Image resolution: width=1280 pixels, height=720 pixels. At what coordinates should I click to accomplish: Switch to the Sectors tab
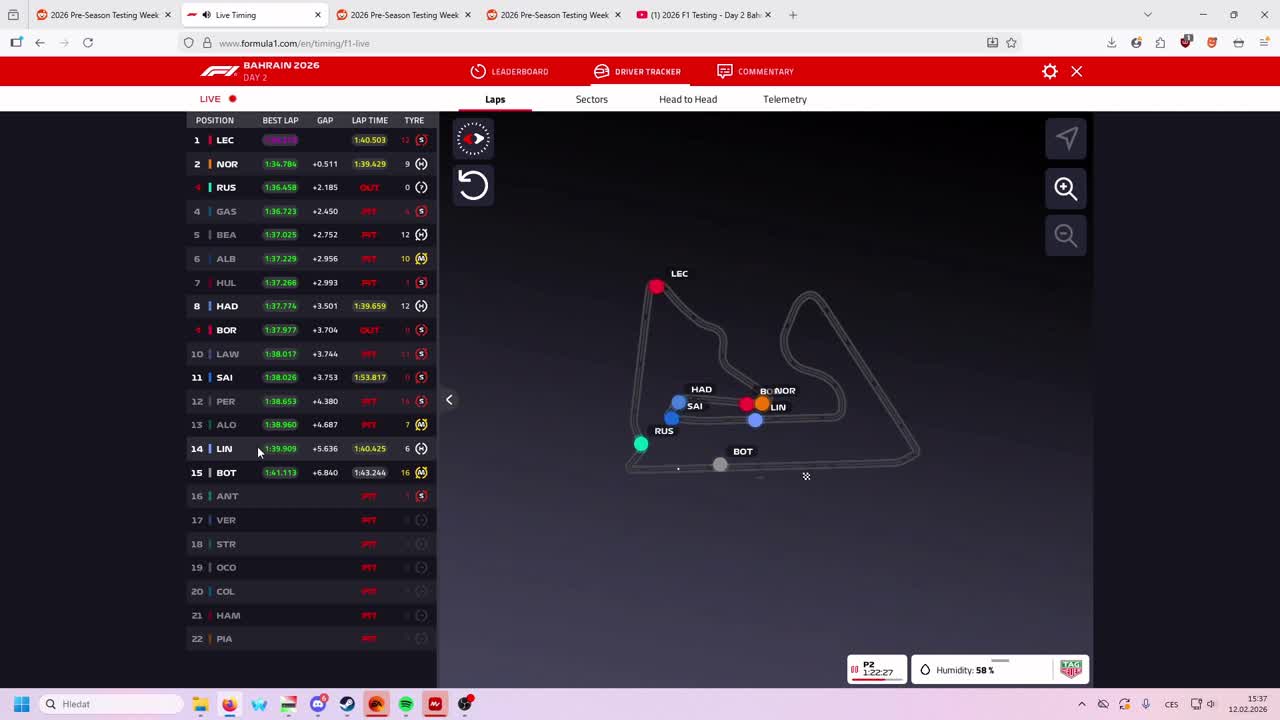click(x=592, y=99)
